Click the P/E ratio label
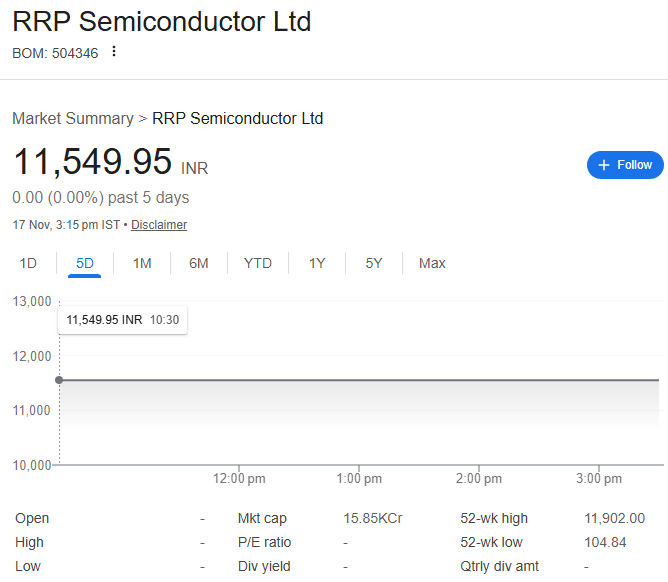The width and height of the screenshot is (668, 582). [264, 542]
